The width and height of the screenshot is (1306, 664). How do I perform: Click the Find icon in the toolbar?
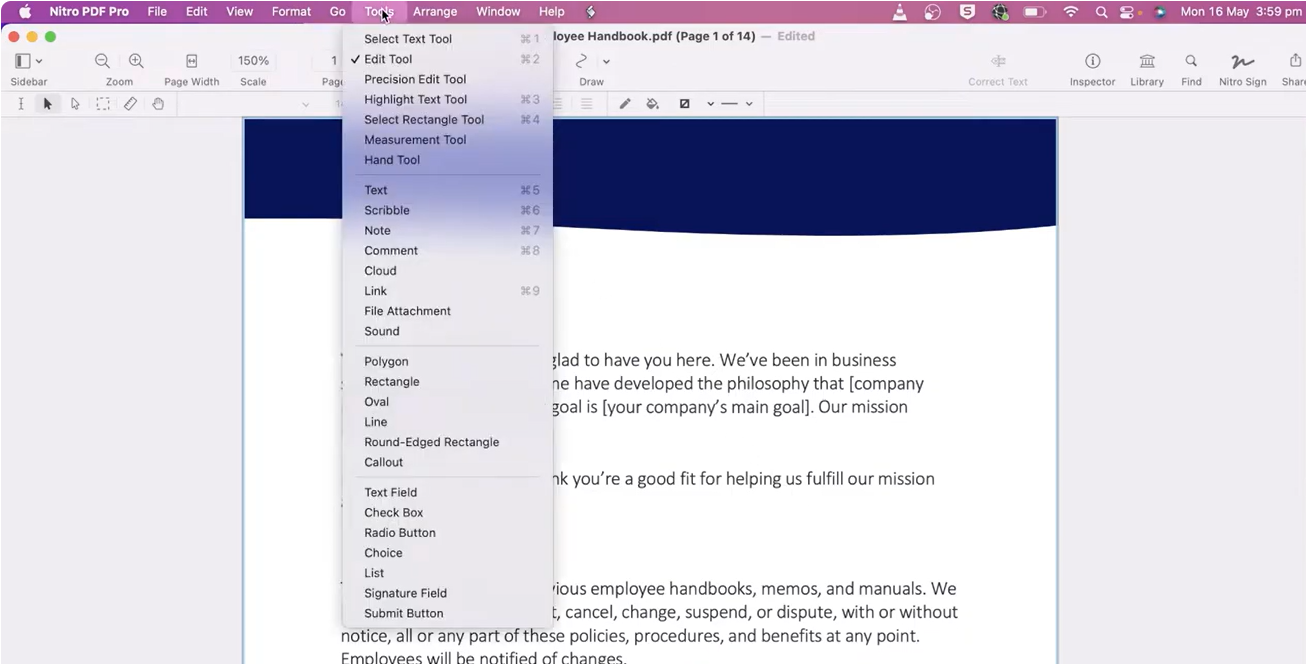tap(1191, 60)
